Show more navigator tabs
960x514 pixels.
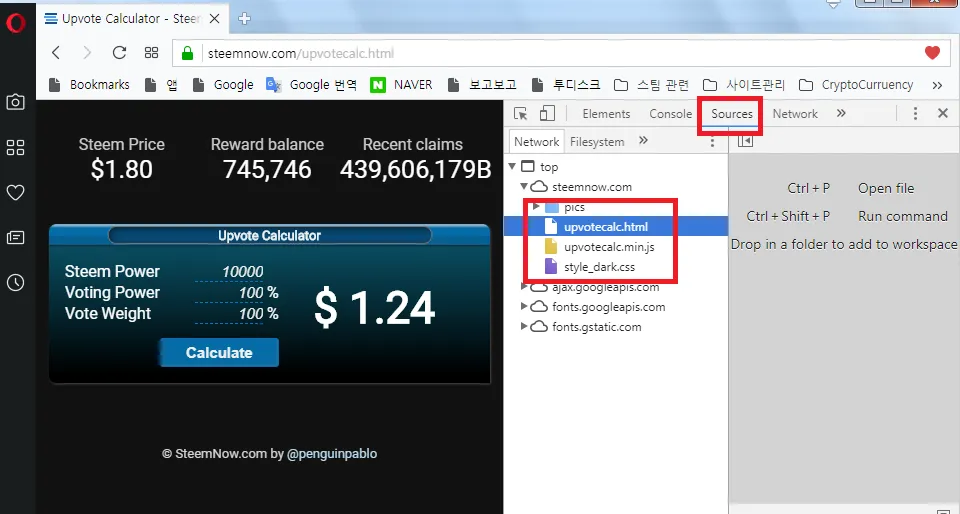643,141
